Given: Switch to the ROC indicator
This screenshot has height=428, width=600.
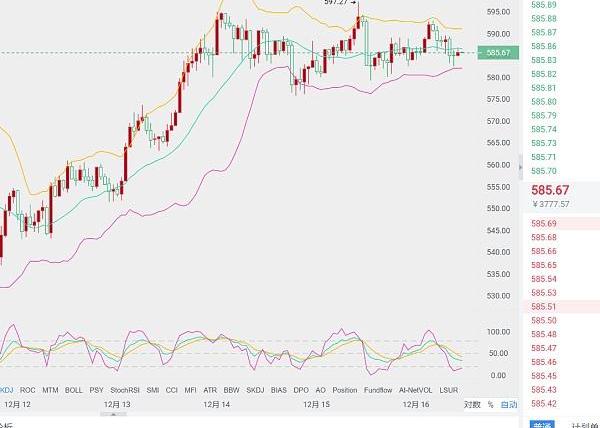Looking at the screenshot, I should click(28, 389).
